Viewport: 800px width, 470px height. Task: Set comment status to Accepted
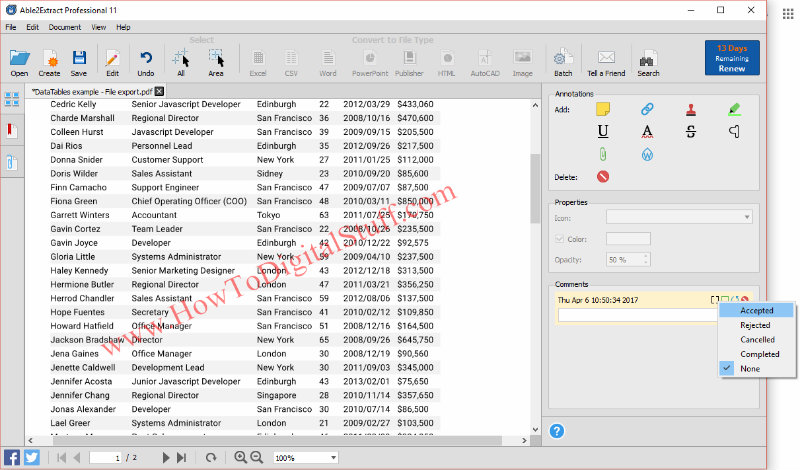756,310
